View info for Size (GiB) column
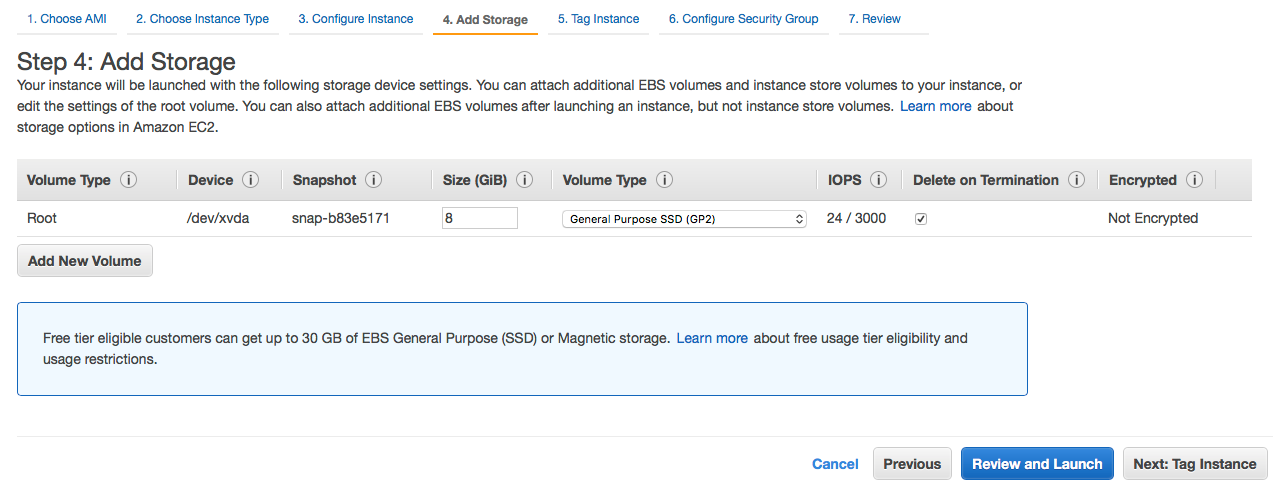Viewport: 1282px width, 492px height. click(524, 180)
